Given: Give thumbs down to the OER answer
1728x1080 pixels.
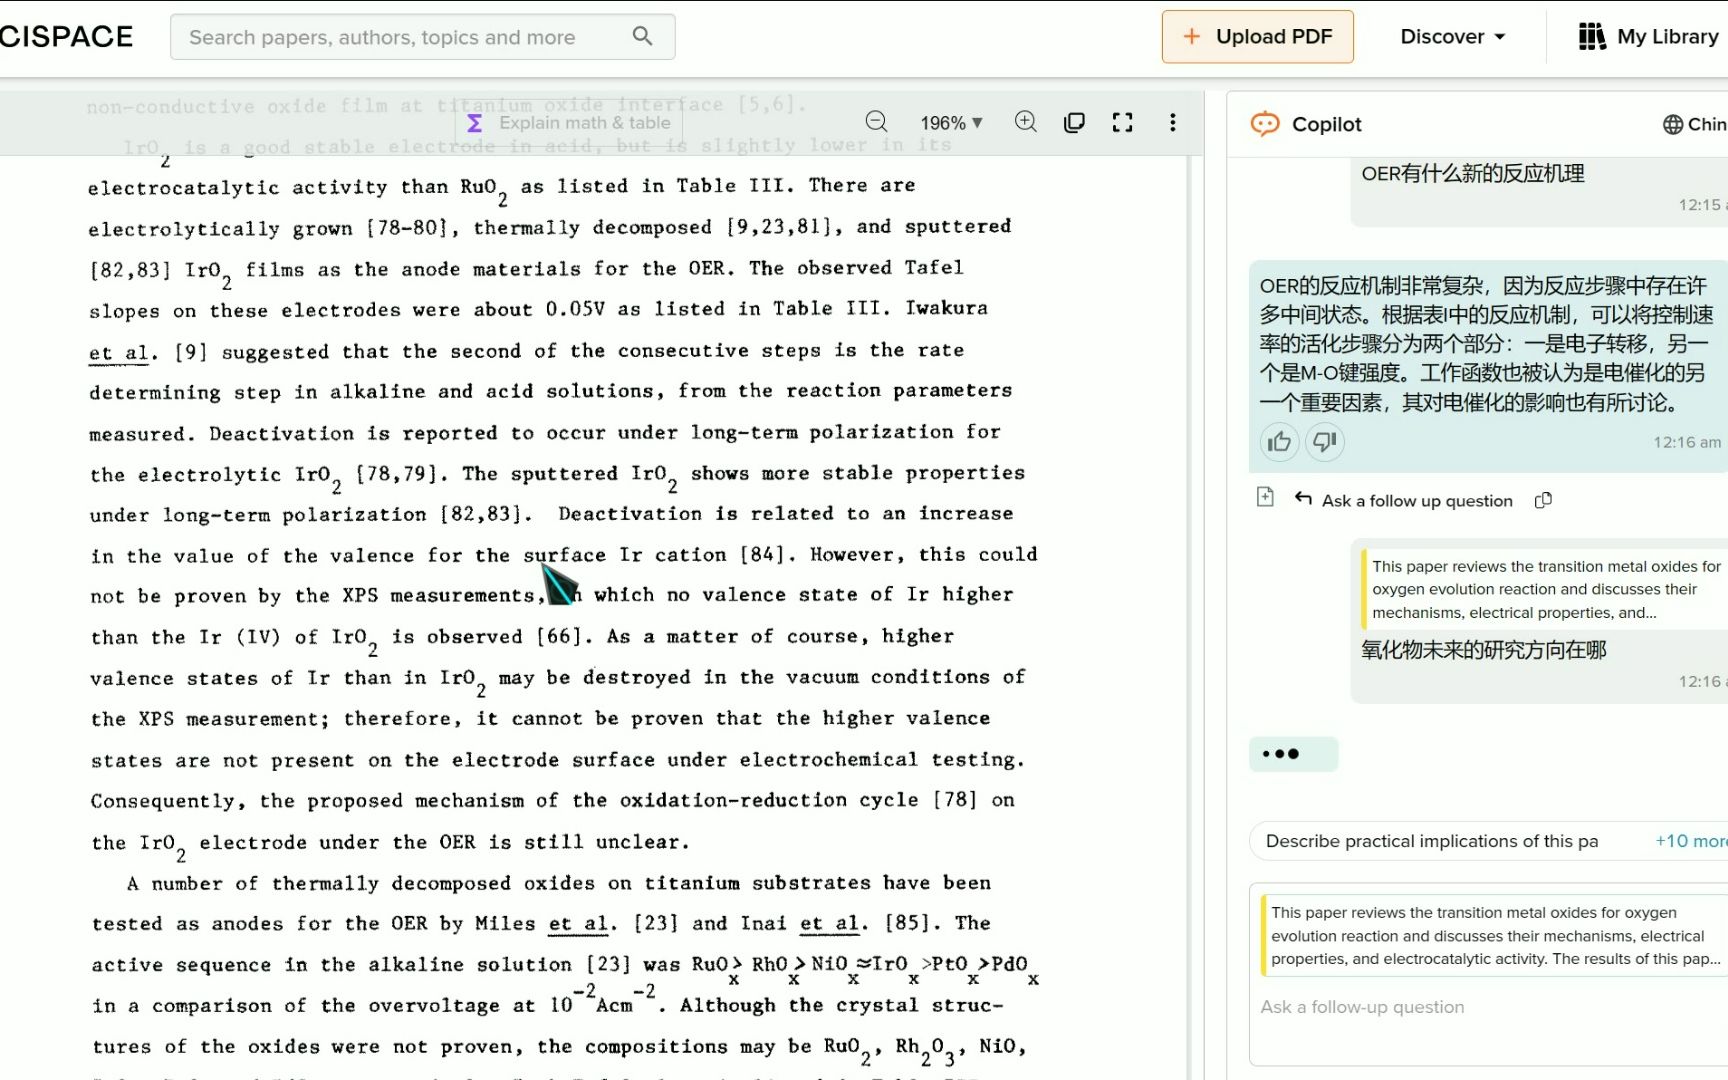Looking at the screenshot, I should (1324, 442).
